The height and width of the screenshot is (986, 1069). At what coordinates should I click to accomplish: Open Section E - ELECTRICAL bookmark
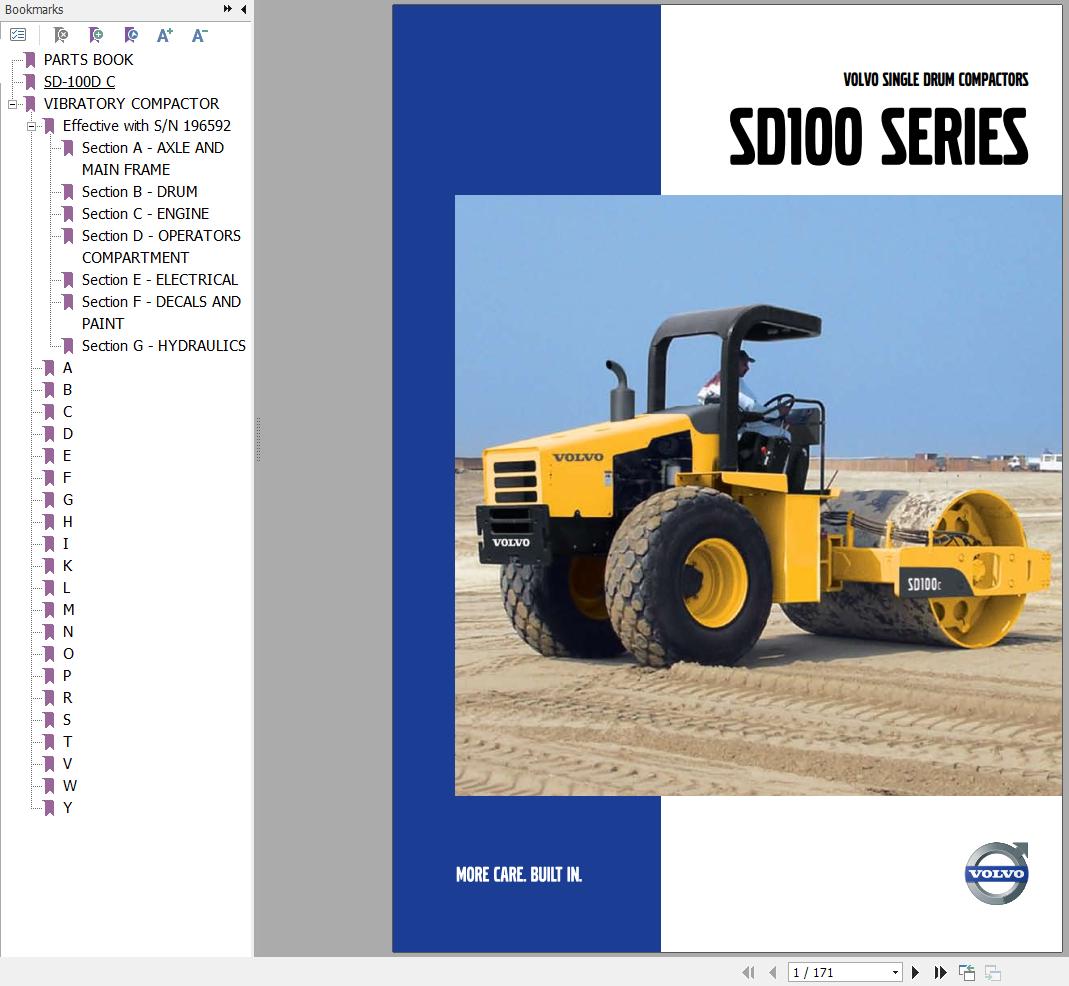pos(160,280)
